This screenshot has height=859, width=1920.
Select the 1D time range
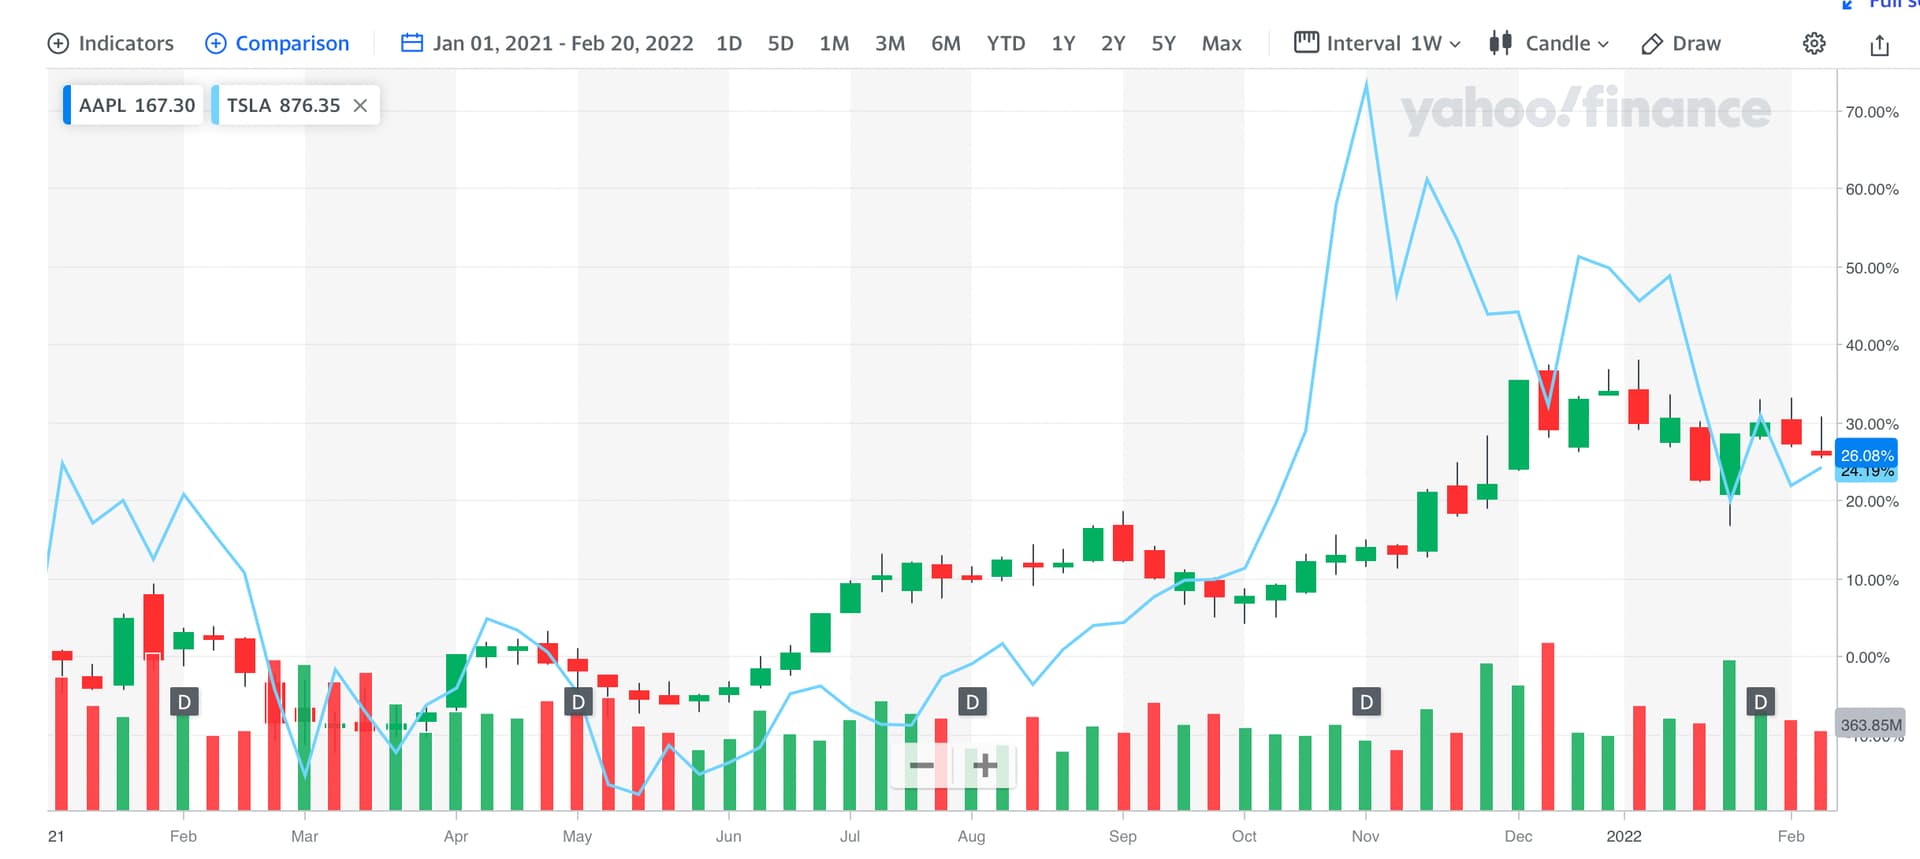pyautogui.click(x=729, y=44)
